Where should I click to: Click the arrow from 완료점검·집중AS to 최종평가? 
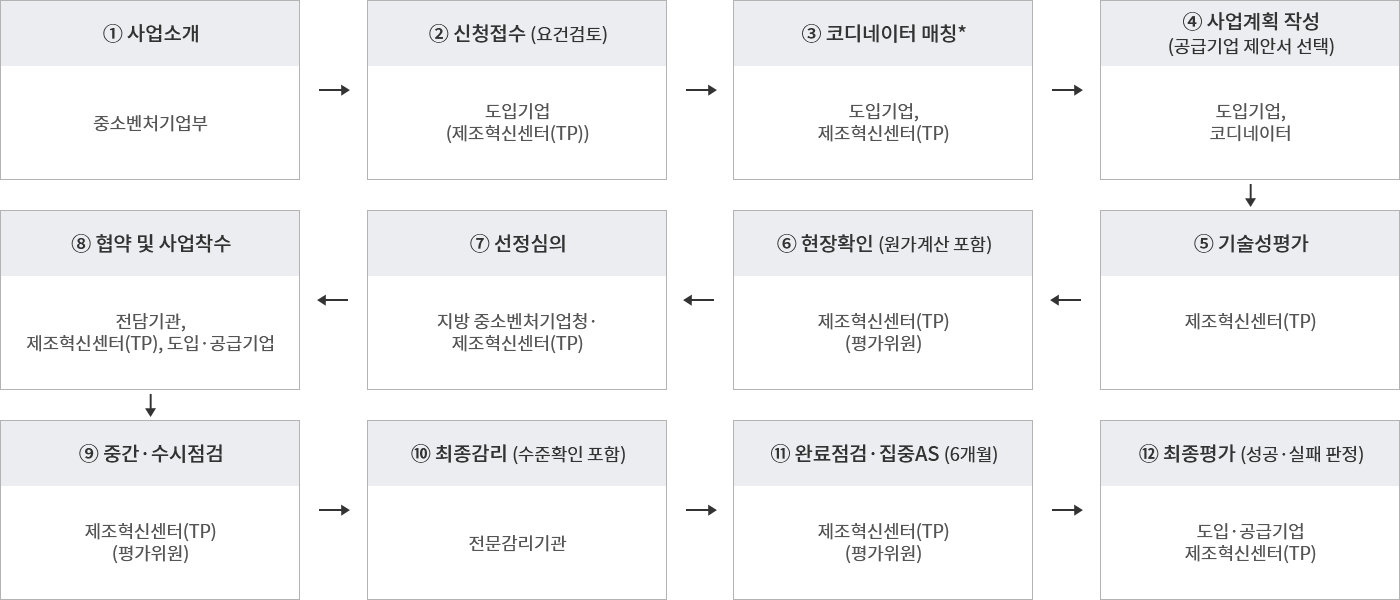point(1067,510)
